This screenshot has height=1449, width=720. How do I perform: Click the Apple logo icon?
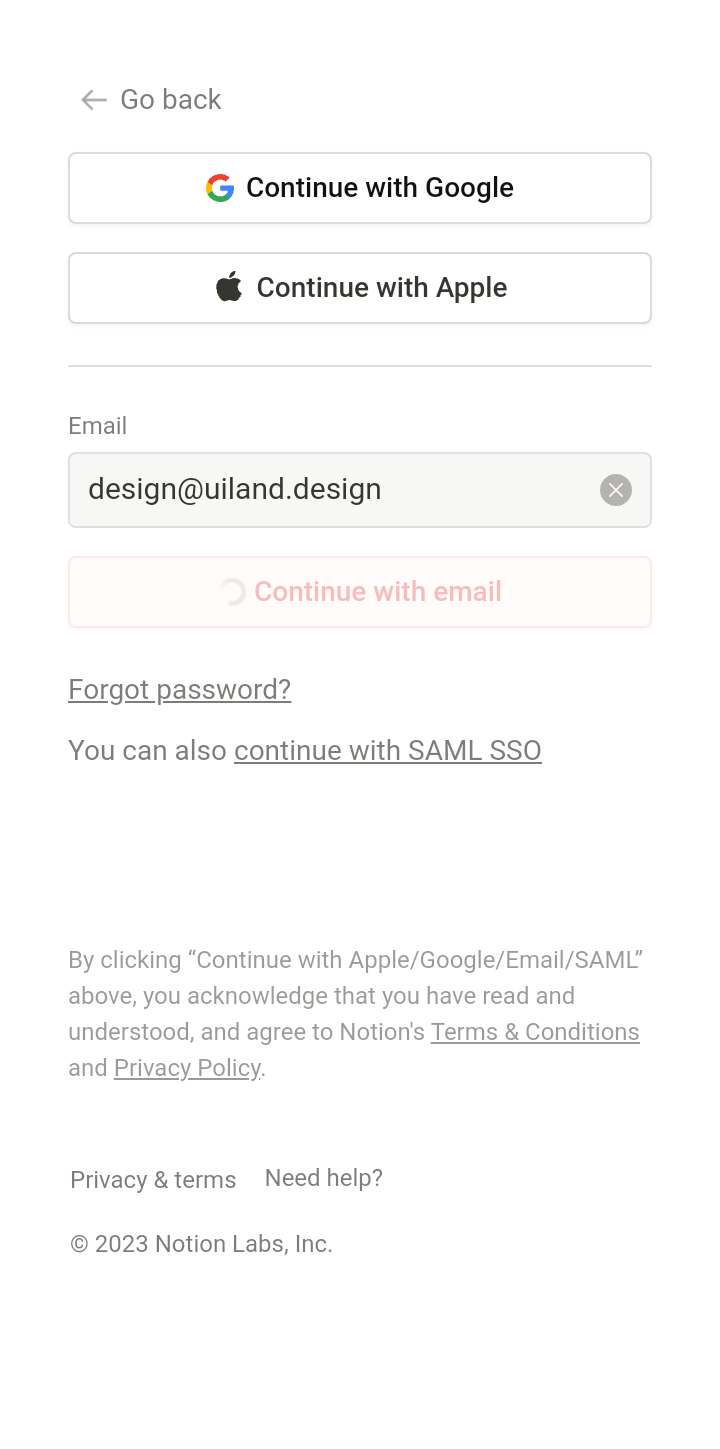[229, 287]
